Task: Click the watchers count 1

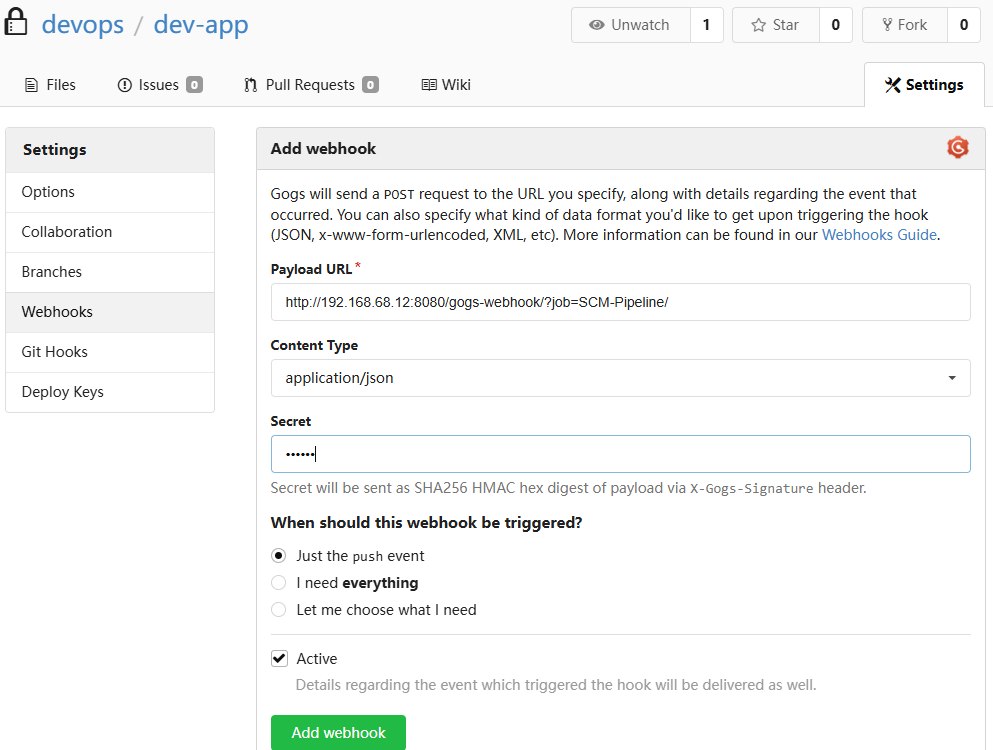Action: (x=707, y=25)
